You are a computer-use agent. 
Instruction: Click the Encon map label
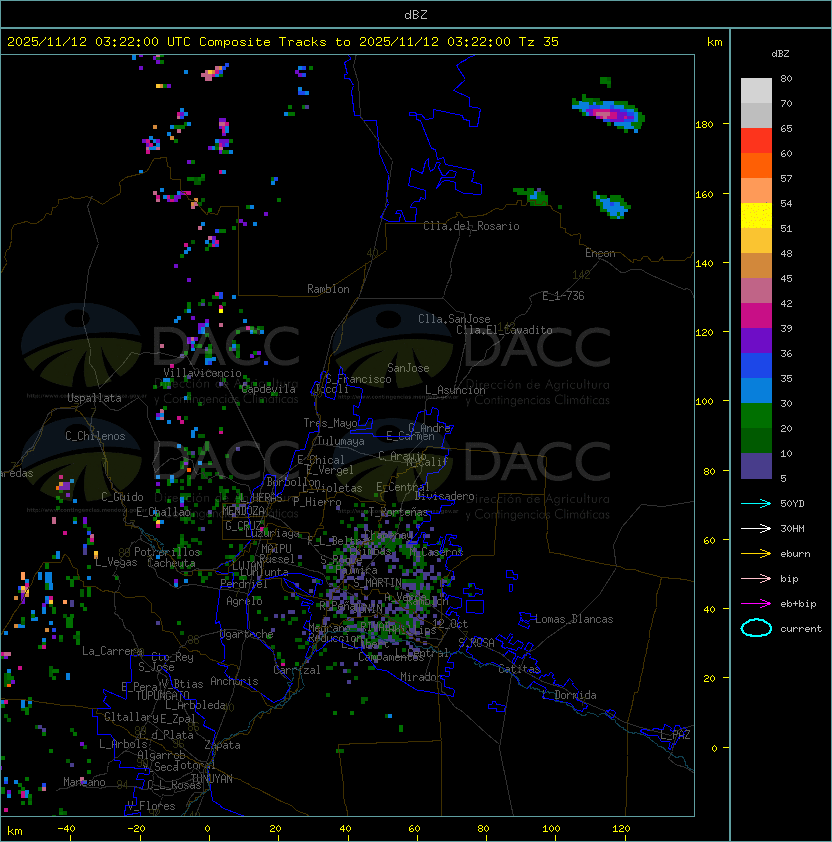[600, 253]
